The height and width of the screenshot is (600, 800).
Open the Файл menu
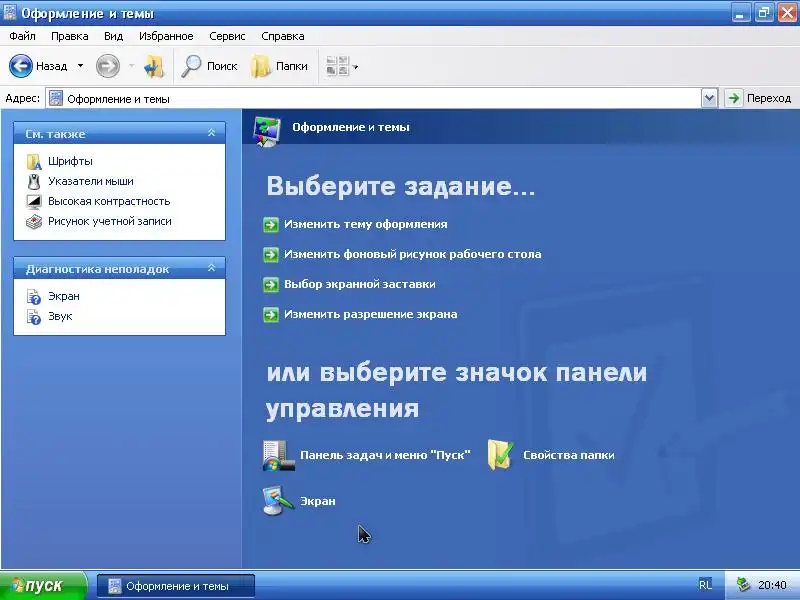pyautogui.click(x=22, y=36)
